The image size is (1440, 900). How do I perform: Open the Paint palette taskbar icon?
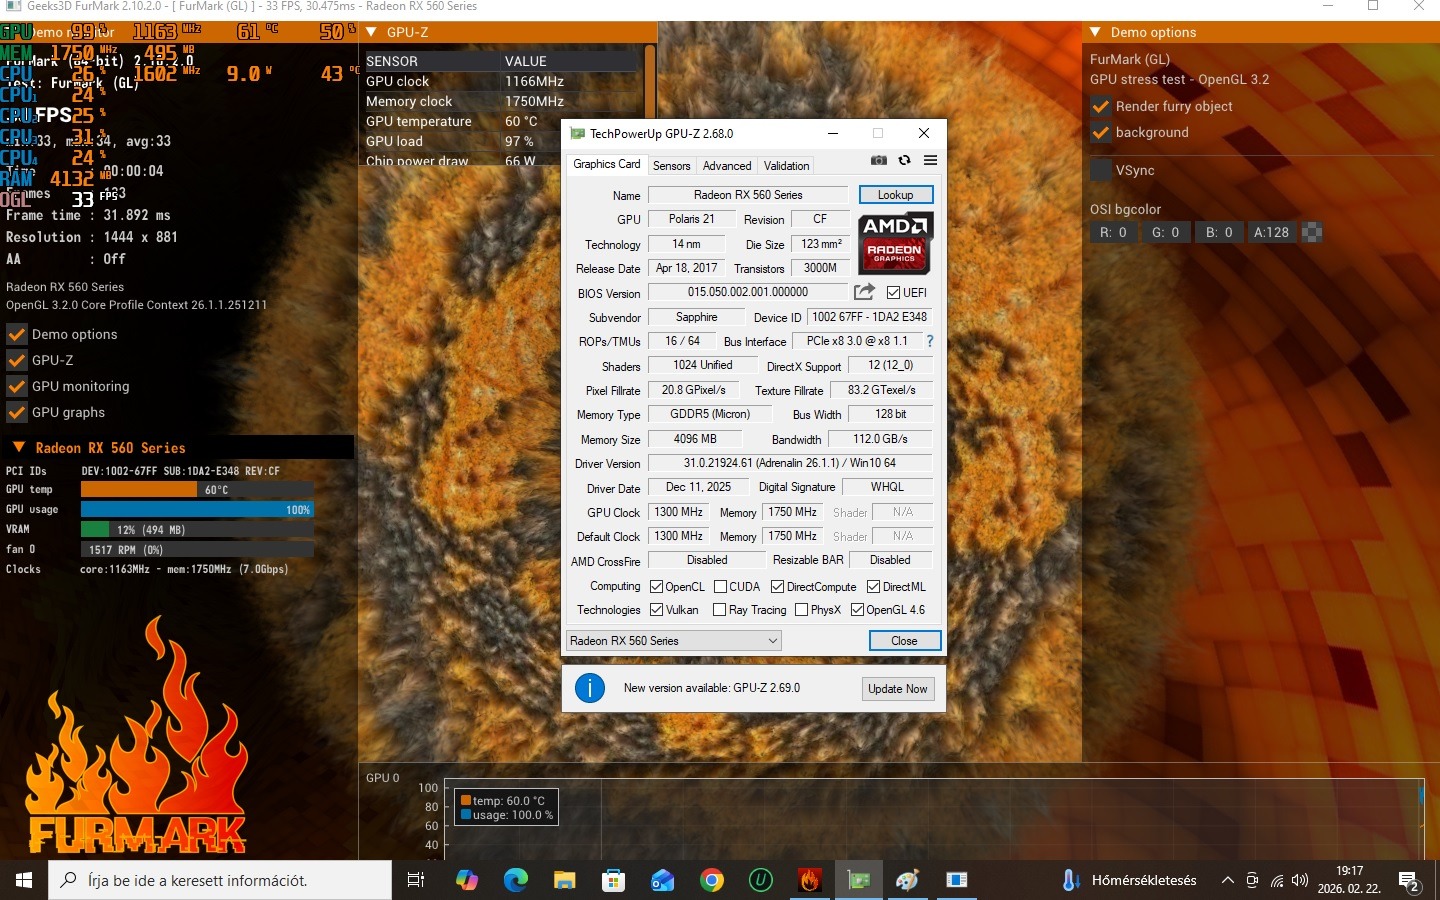(x=908, y=880)
